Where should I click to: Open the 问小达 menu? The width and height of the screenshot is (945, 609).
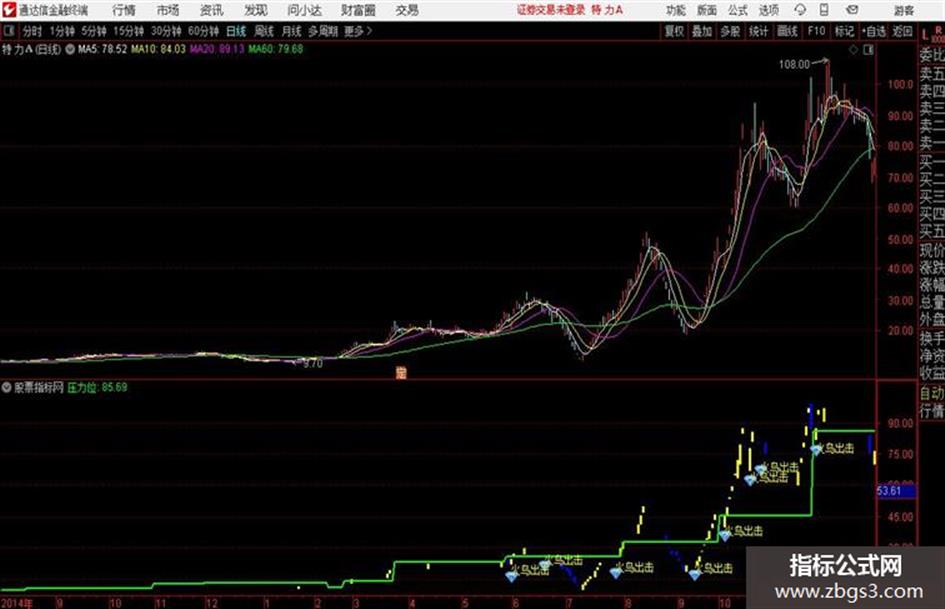click(x=304, y=10)
